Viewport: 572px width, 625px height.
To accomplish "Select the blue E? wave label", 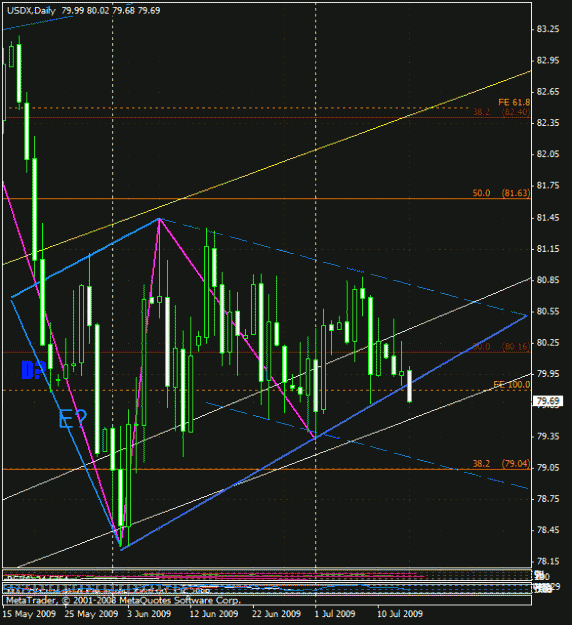I will pos(72,419).
